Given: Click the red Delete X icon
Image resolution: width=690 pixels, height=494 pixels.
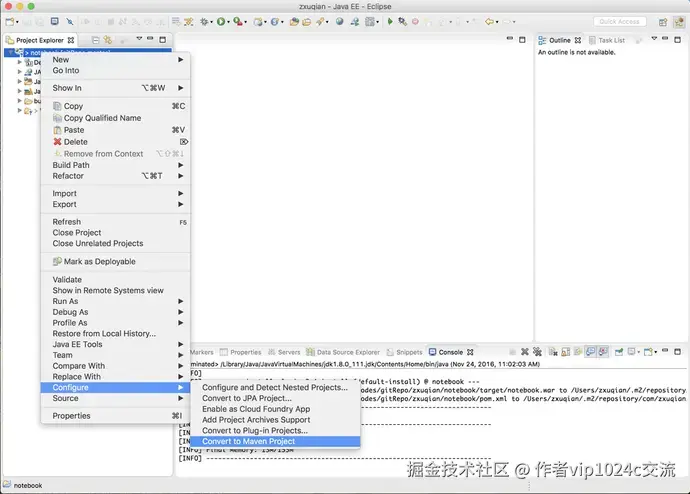Looking at the screenshot, I should coord(57,142).
